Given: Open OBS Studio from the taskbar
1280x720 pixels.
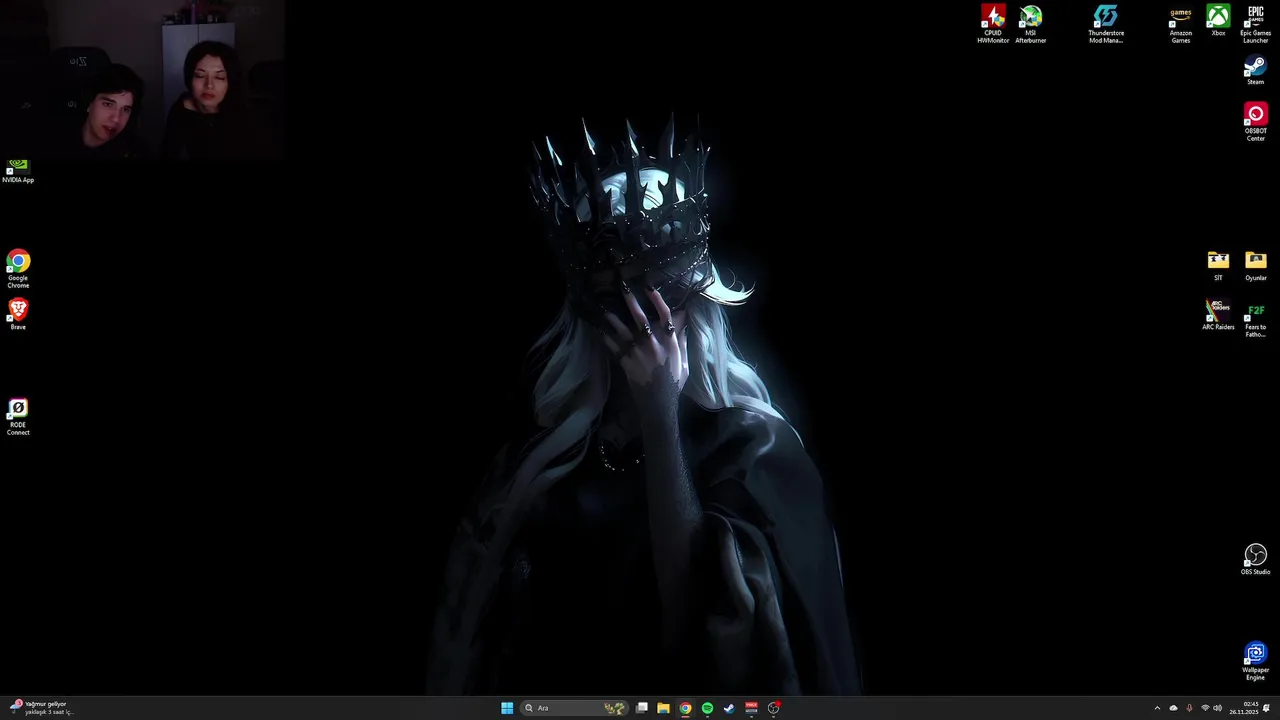Looking at the screenshot, I should point(774,708).
